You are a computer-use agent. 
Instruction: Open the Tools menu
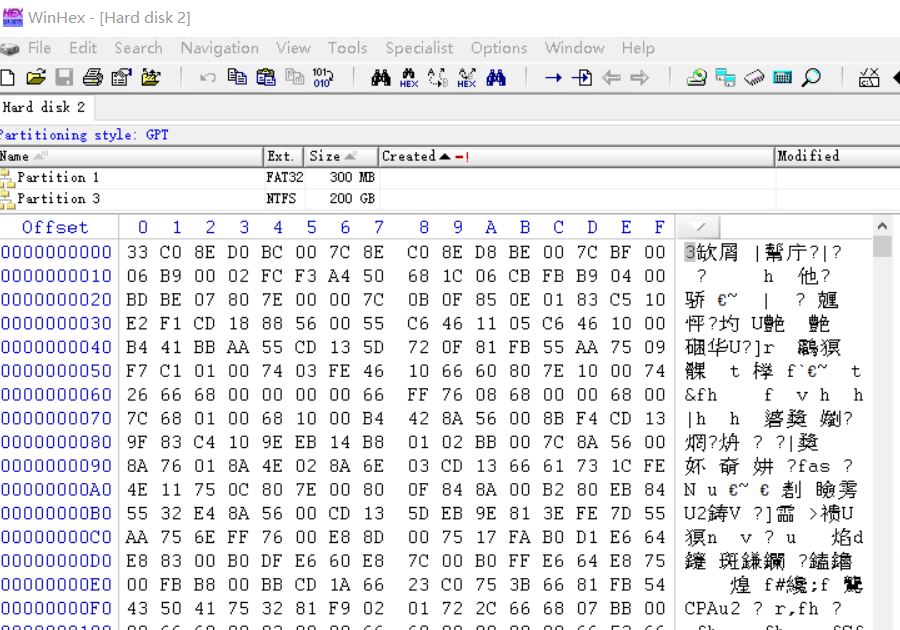coord(347,48)
